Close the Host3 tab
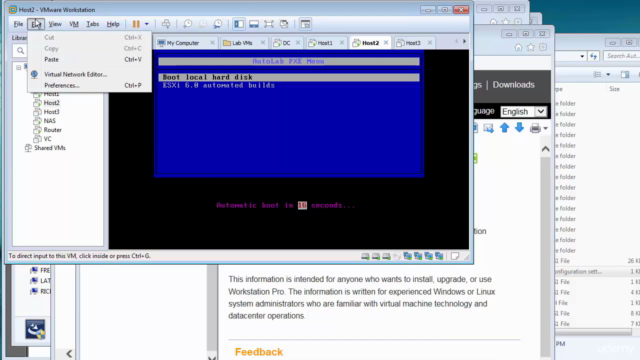Viewport: 640px width, 360px height. pos(430,42)
